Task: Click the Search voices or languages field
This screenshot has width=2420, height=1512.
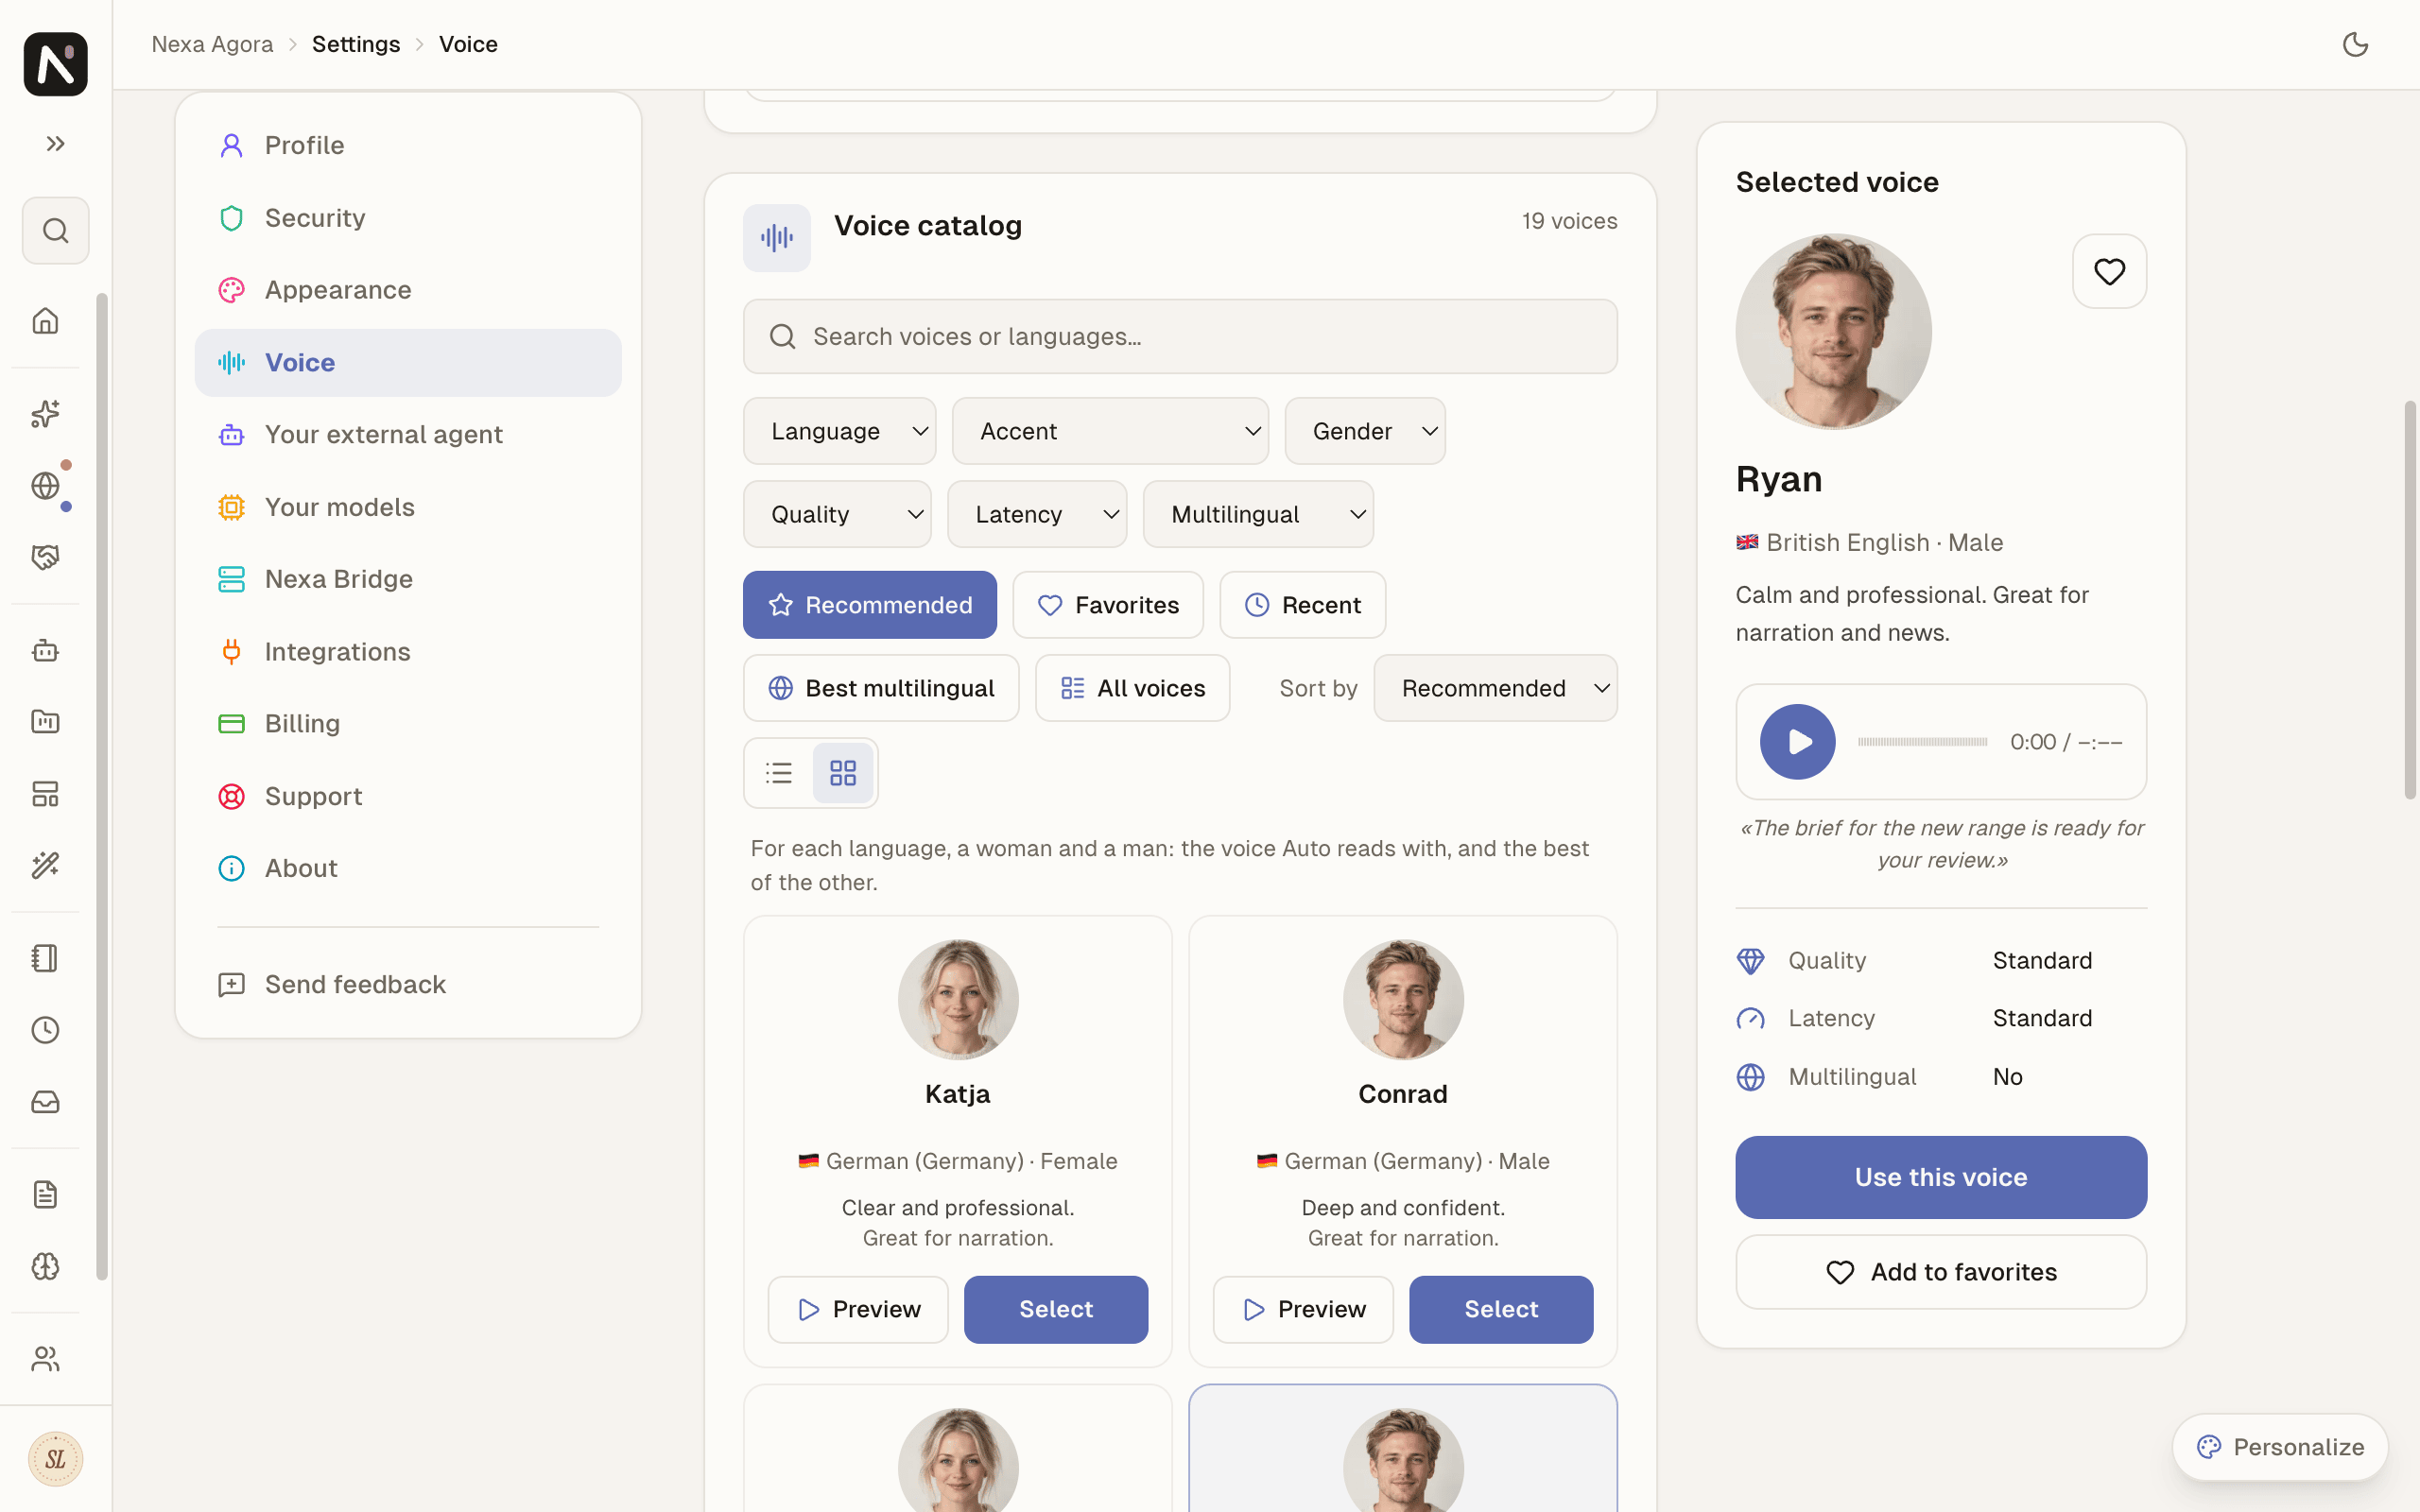Action: (x=1180, y=337)
